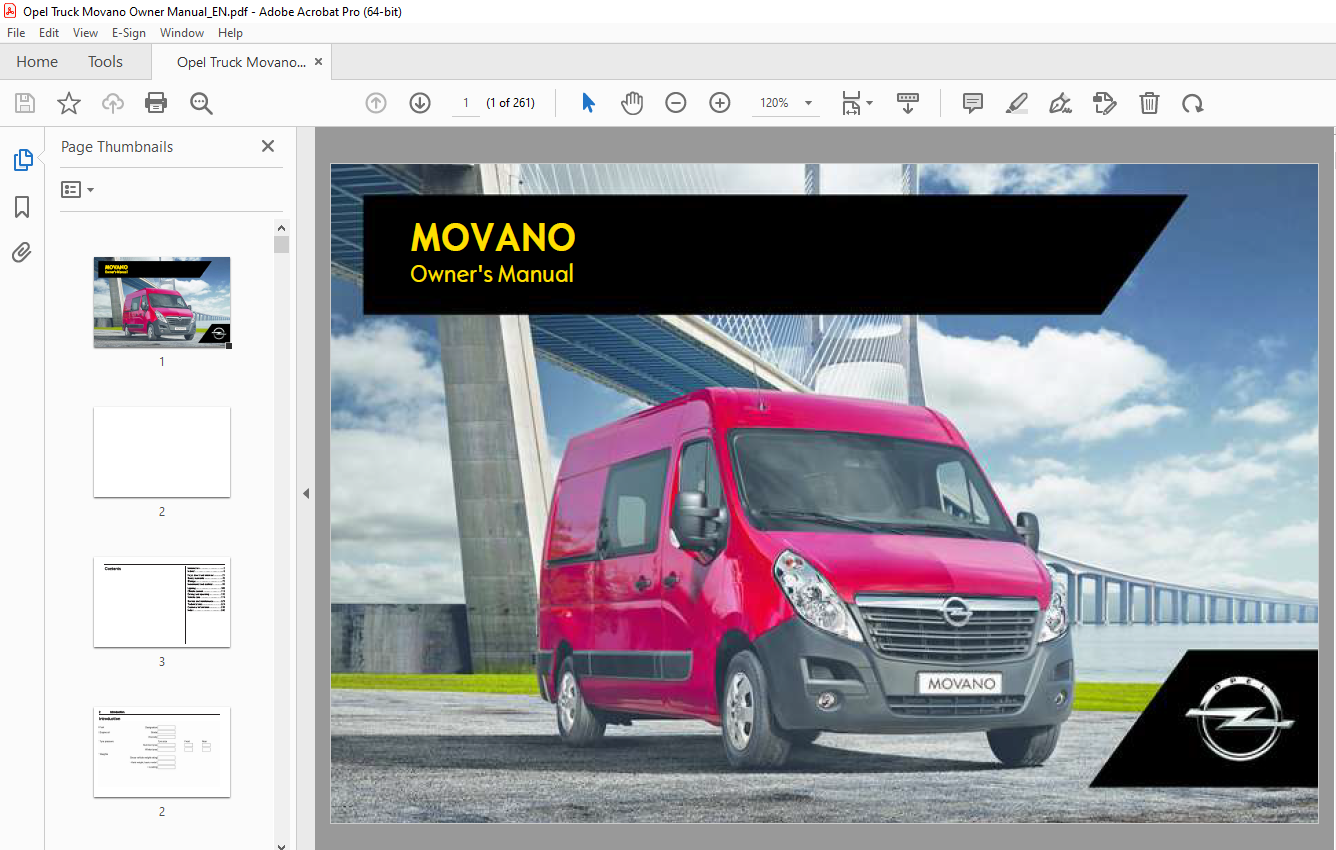Switch to the Tools tab

click(105, 62)
